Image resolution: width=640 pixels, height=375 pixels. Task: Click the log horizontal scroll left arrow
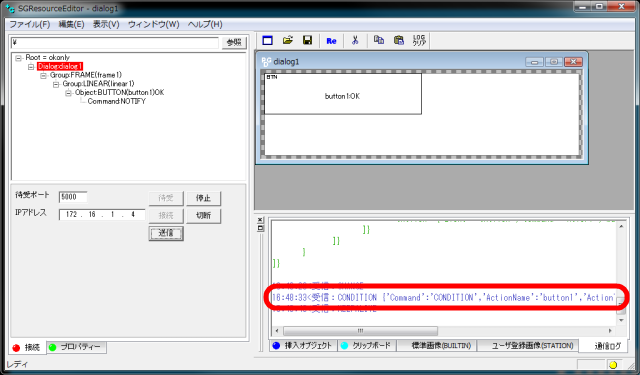(277, 331)
